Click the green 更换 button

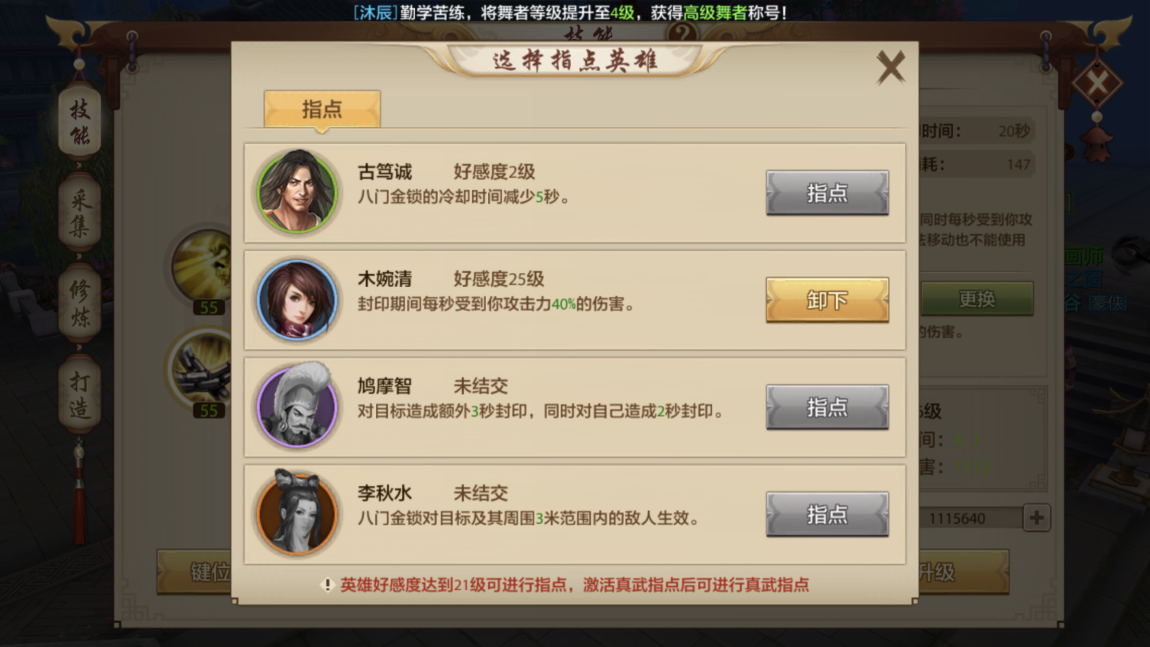tap(976, 299)
